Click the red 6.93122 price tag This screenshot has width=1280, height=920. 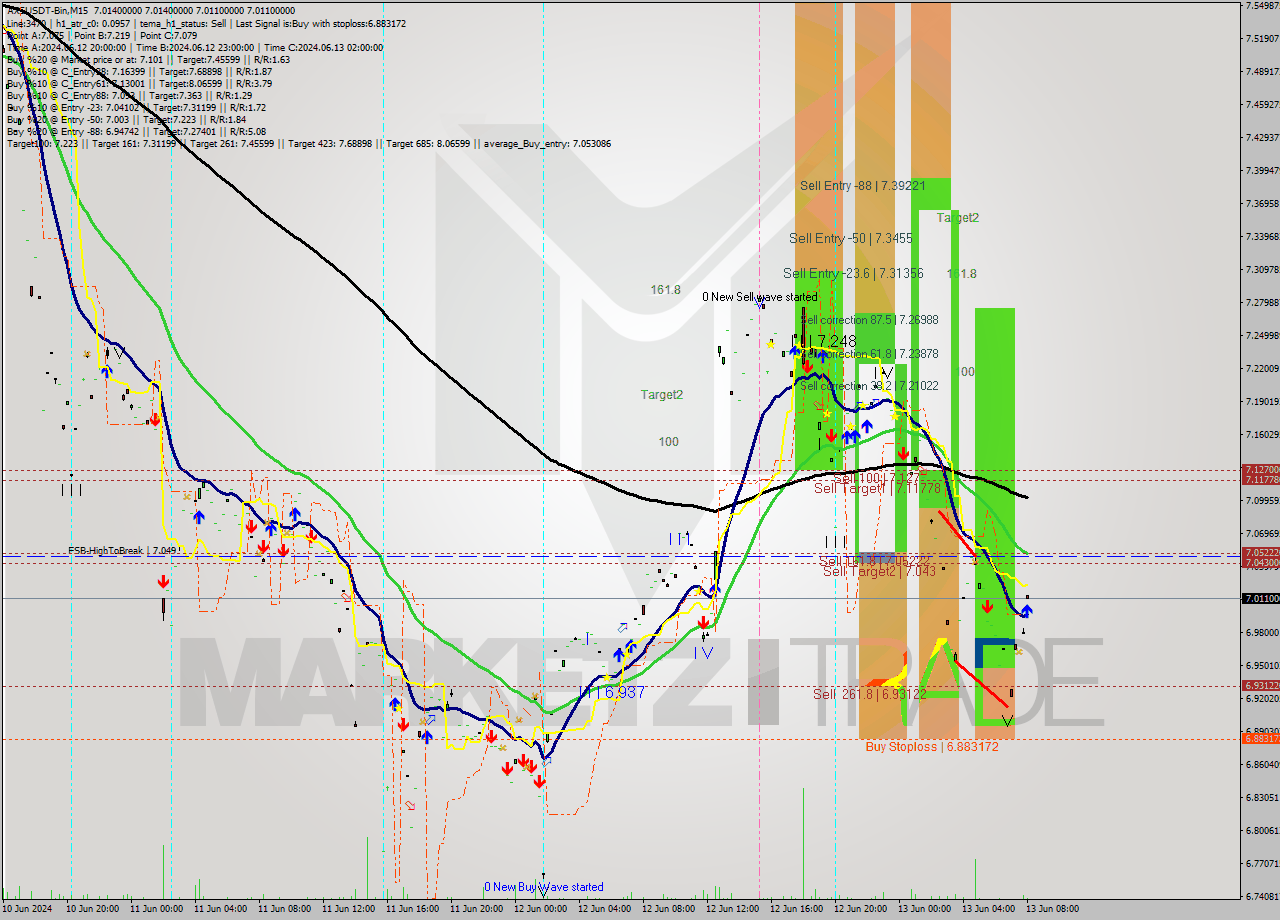coord(1260,686)
